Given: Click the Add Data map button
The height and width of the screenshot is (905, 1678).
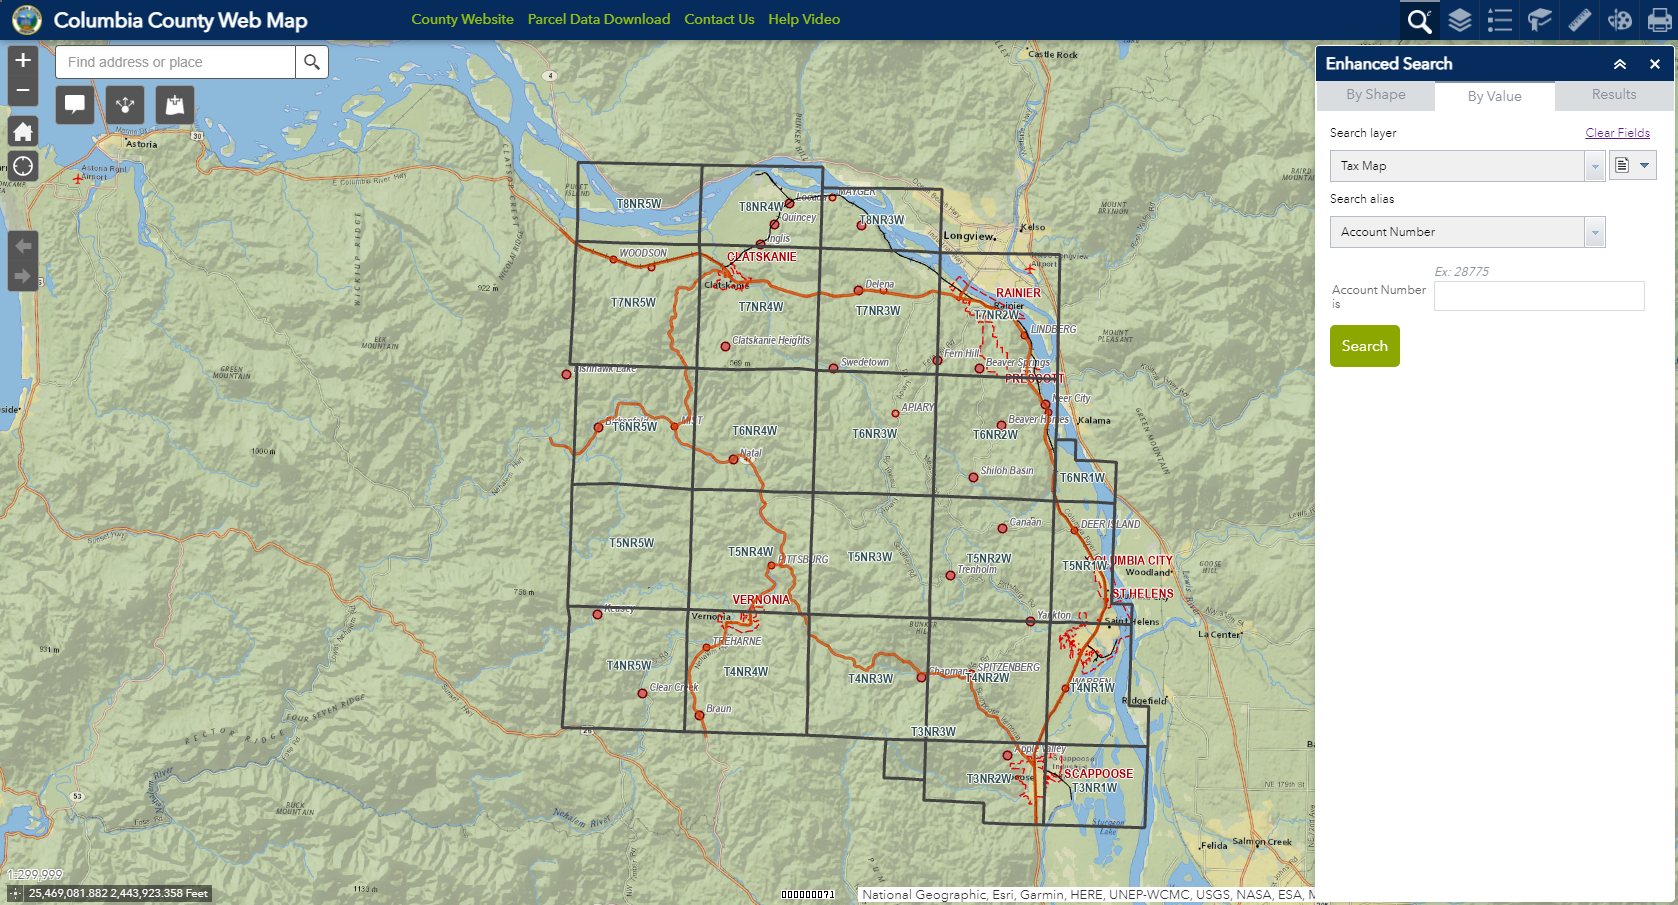Looking at the screenshot, I should (175, 104).
